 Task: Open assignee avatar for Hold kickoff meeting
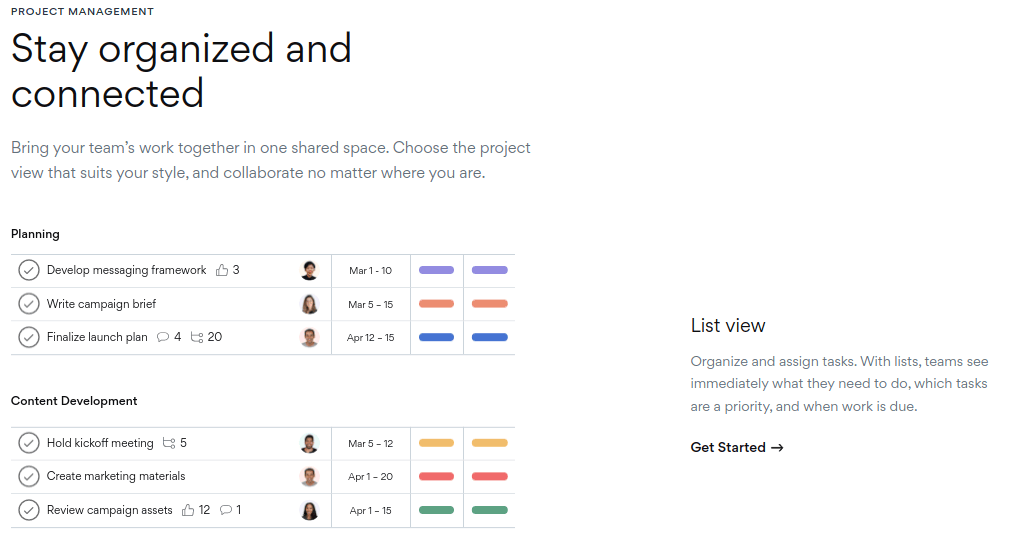click(x=309, y=443)
